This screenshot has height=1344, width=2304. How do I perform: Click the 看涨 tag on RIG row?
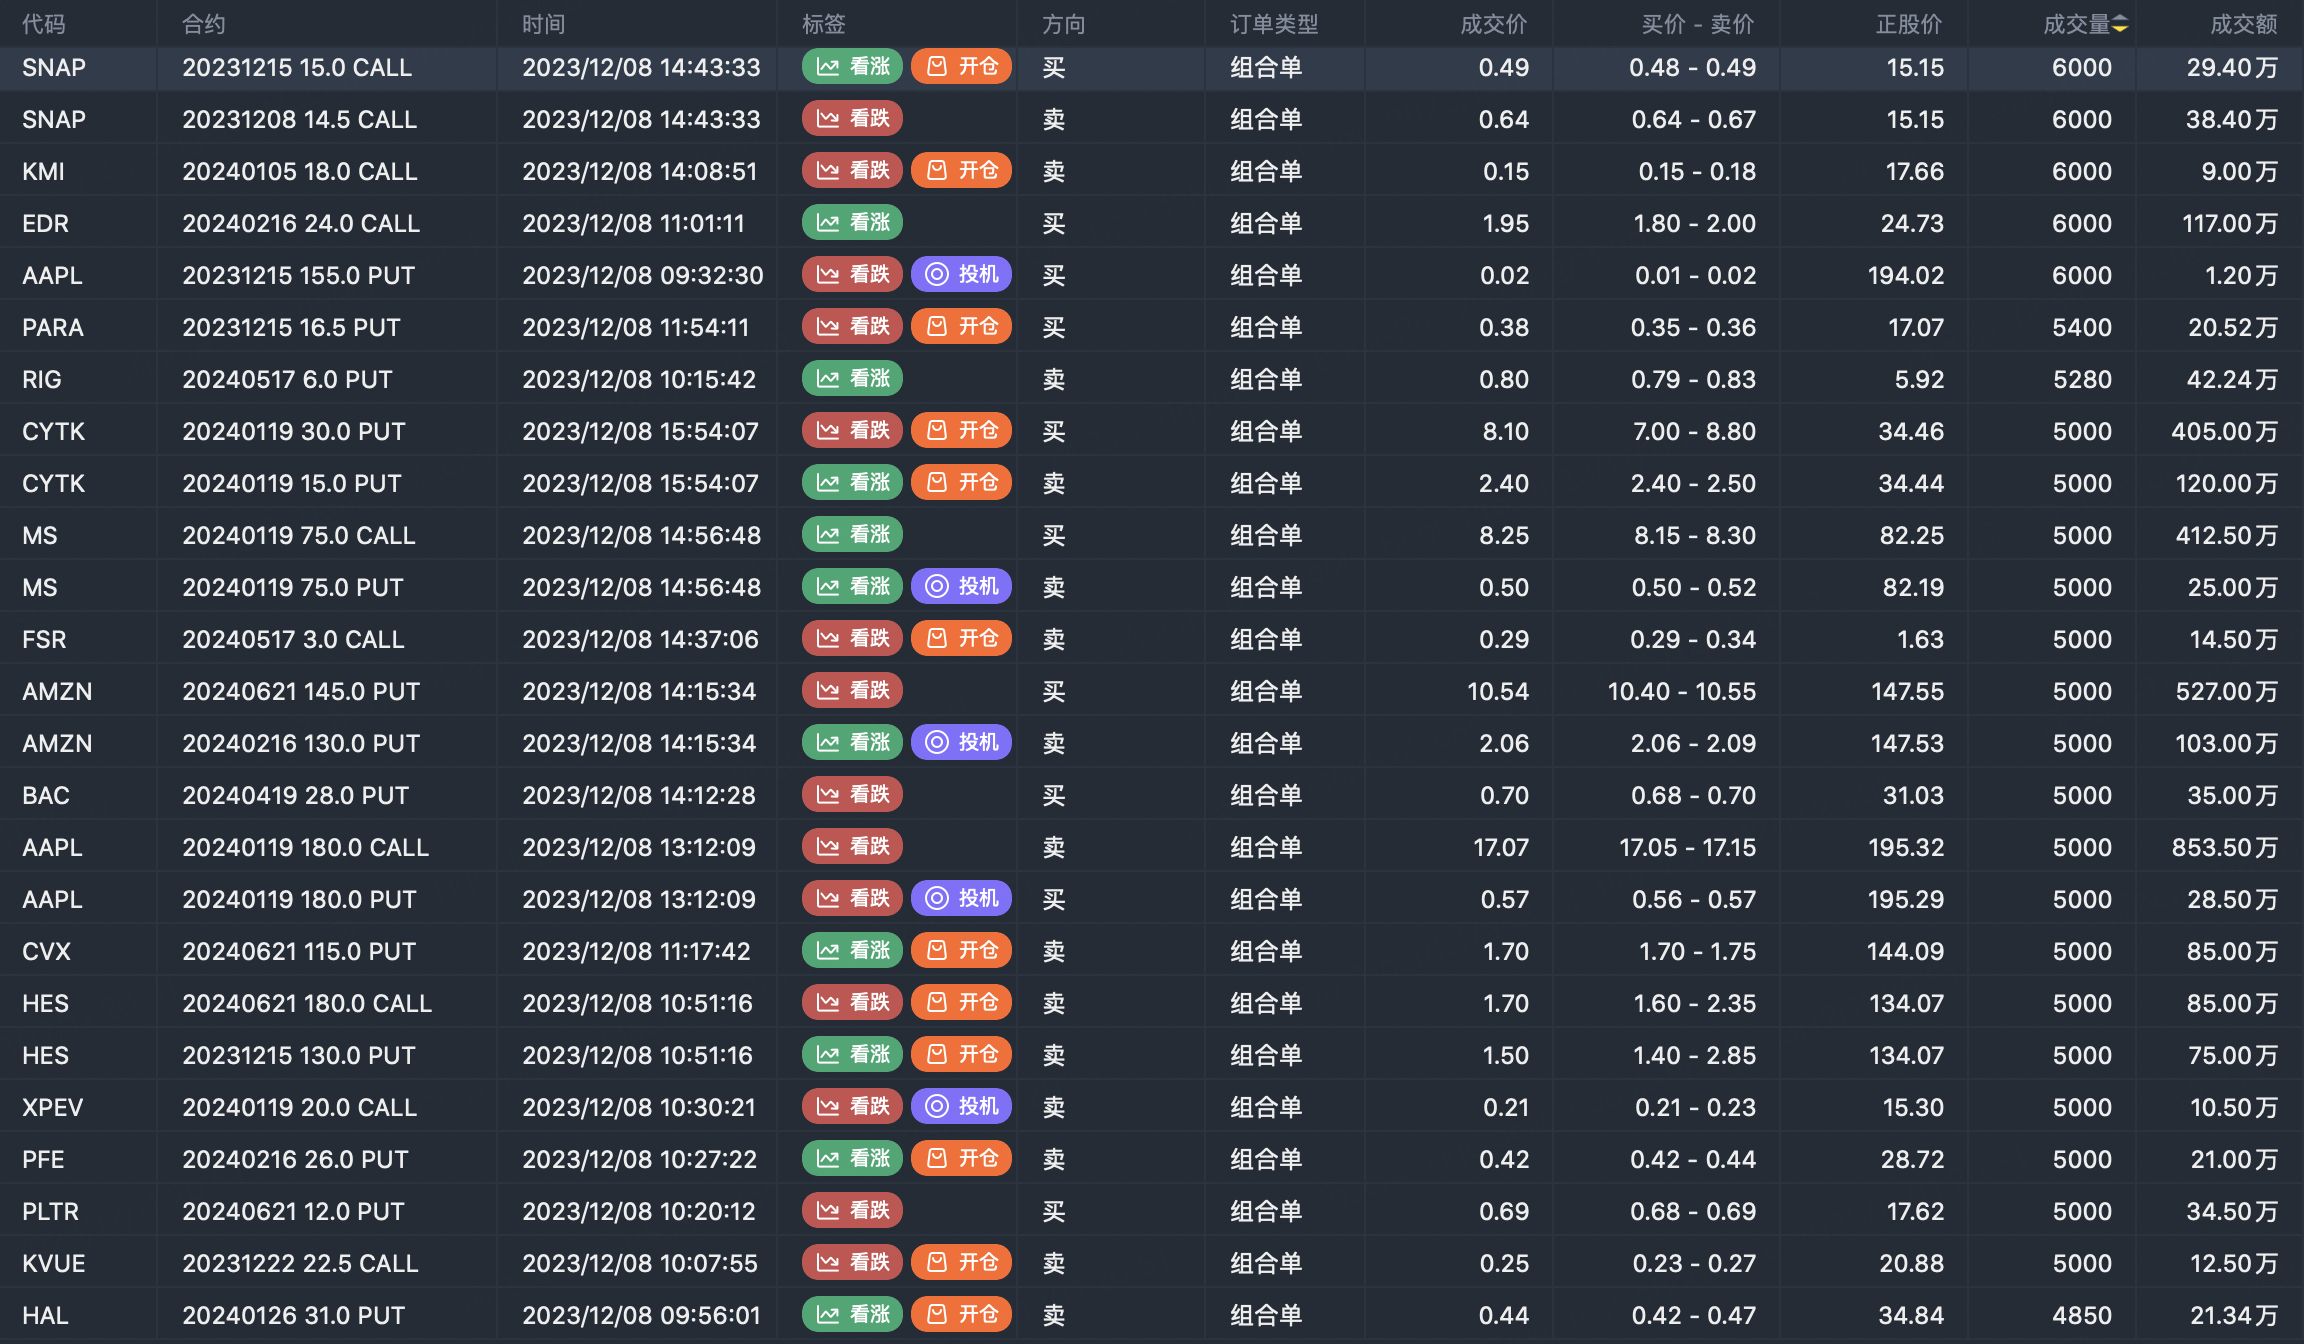(852, 379)
